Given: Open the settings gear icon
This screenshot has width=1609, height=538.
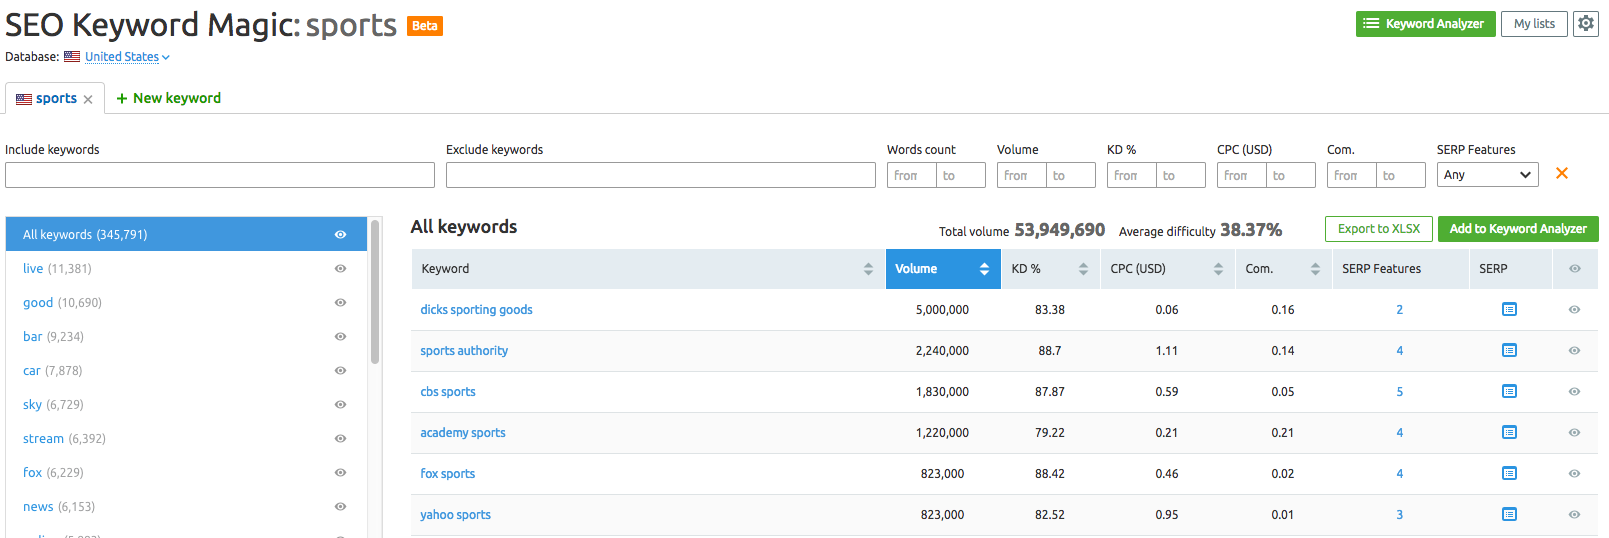Looking at the screenshot, I should click(1585, 23).
